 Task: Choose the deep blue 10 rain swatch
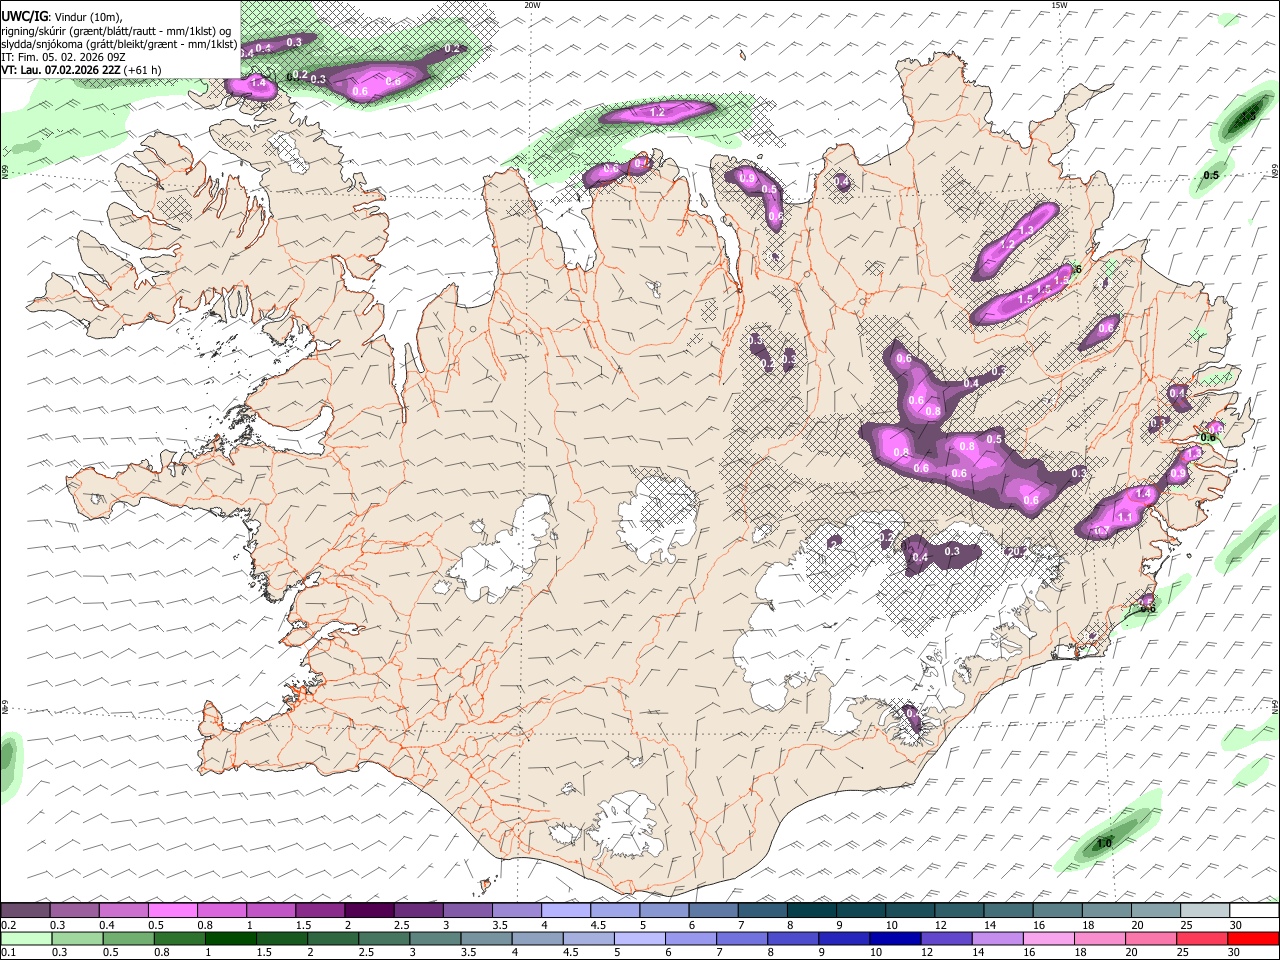[896, 938]
